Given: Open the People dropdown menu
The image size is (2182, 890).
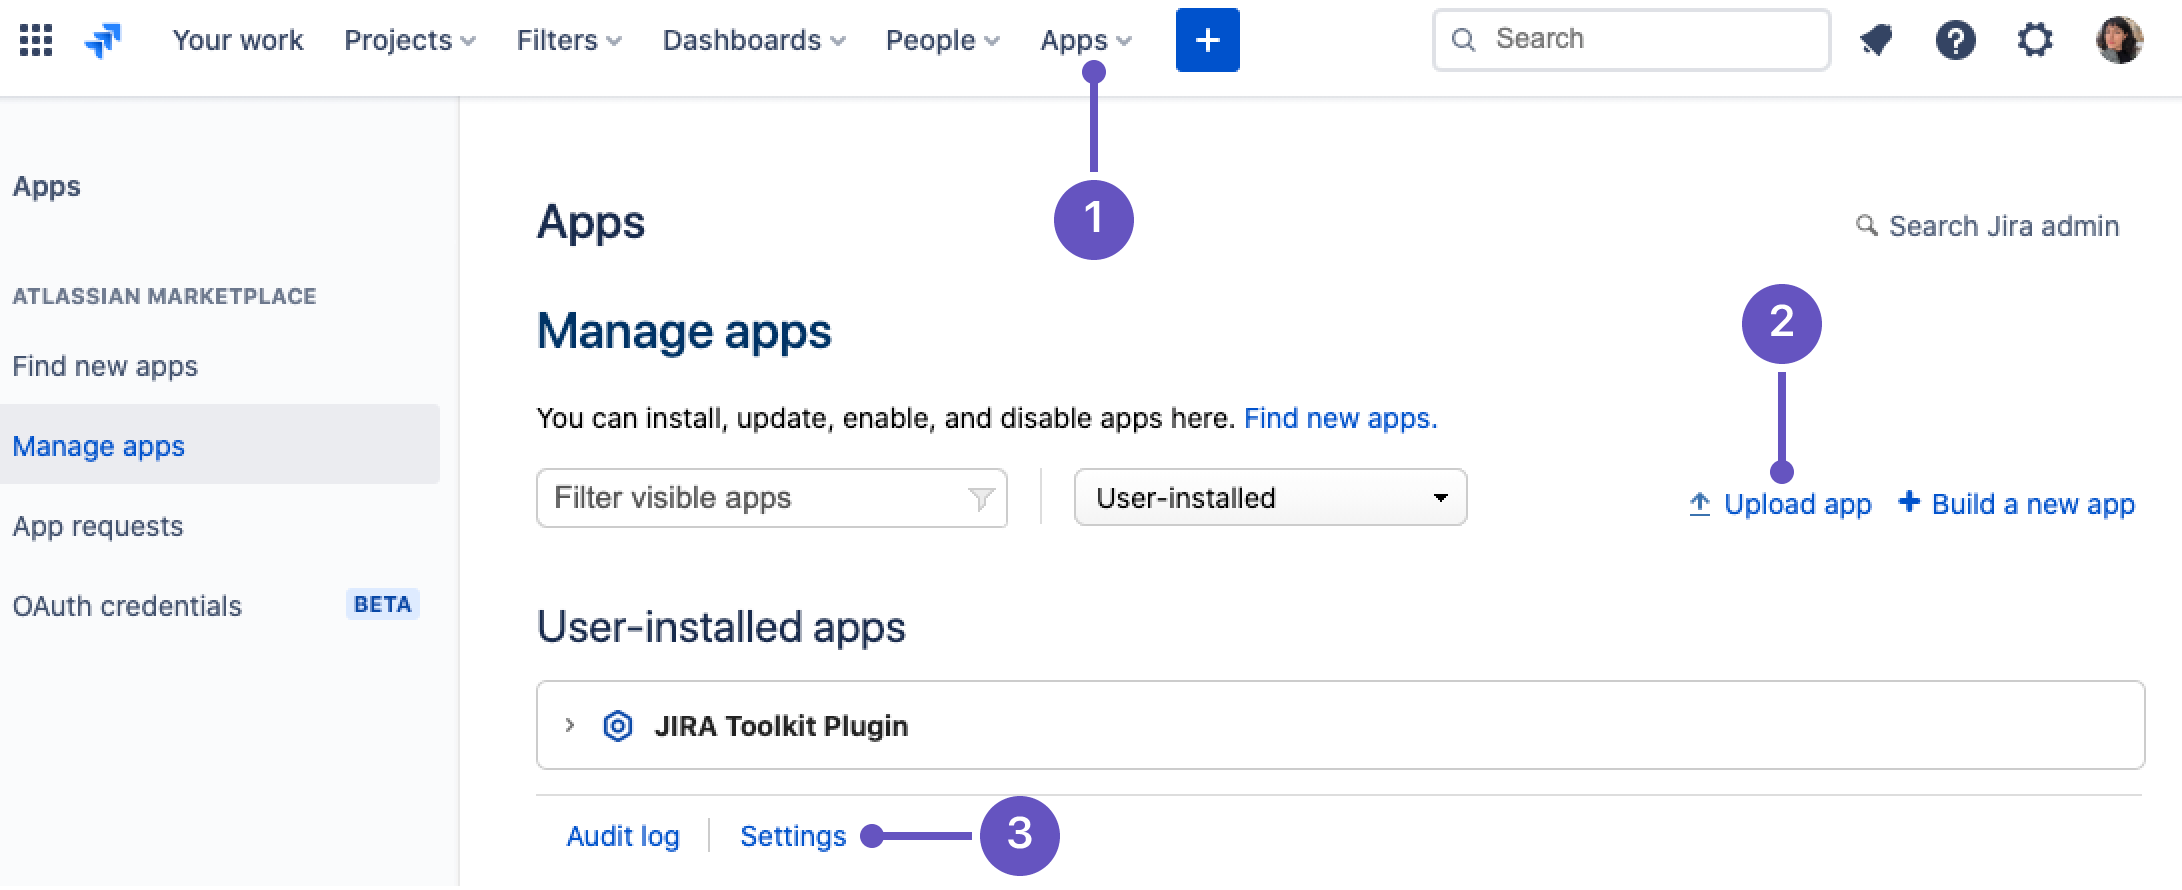Looking at the screenshot, I should (x=942, y=40).
